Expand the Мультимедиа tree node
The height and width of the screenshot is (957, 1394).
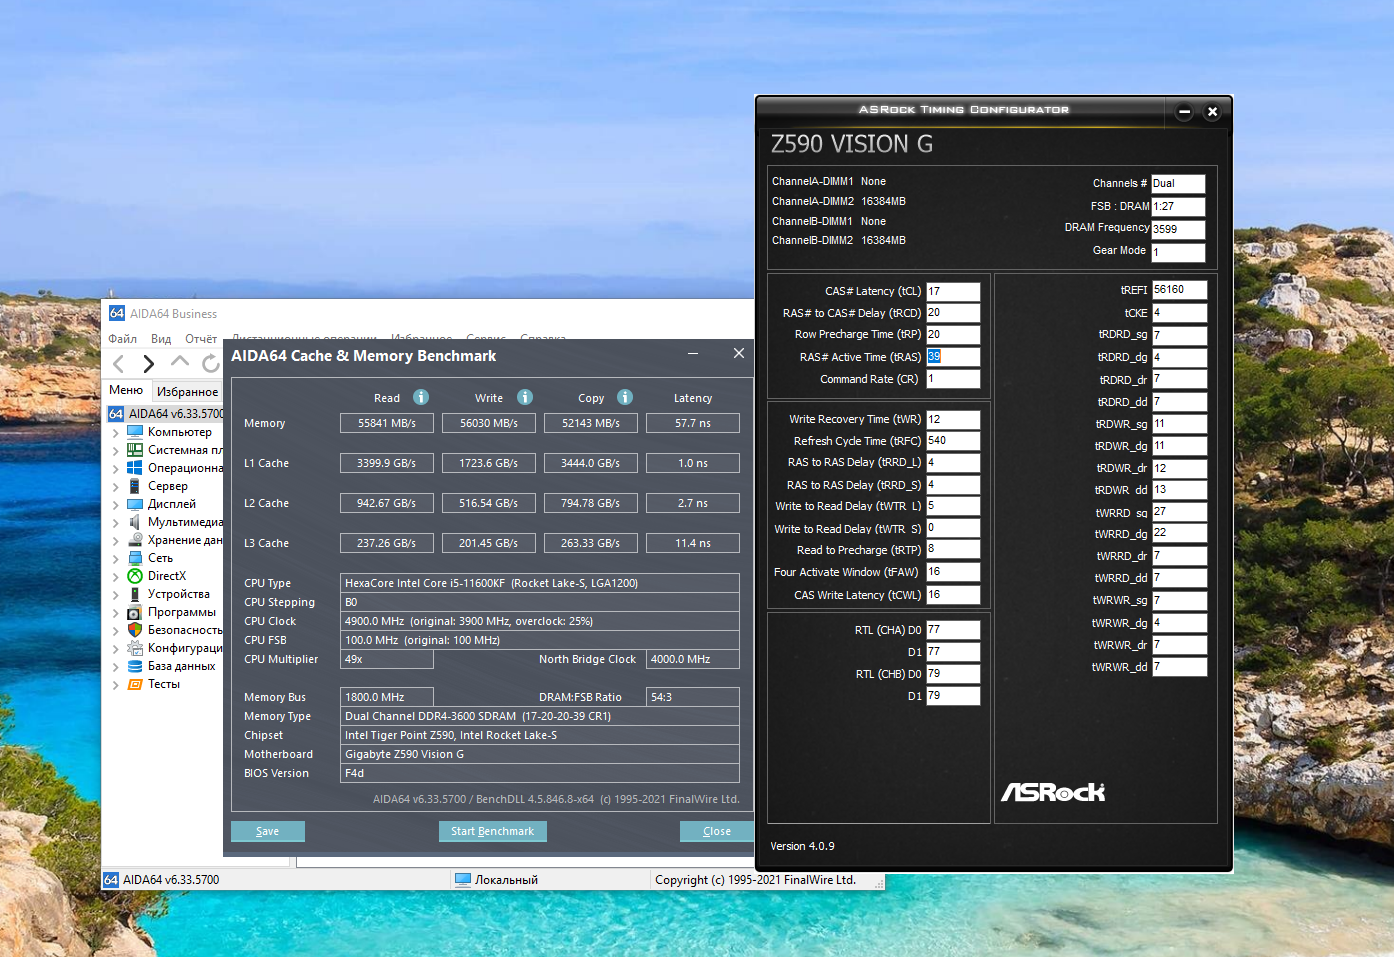(x=116, y=523)
